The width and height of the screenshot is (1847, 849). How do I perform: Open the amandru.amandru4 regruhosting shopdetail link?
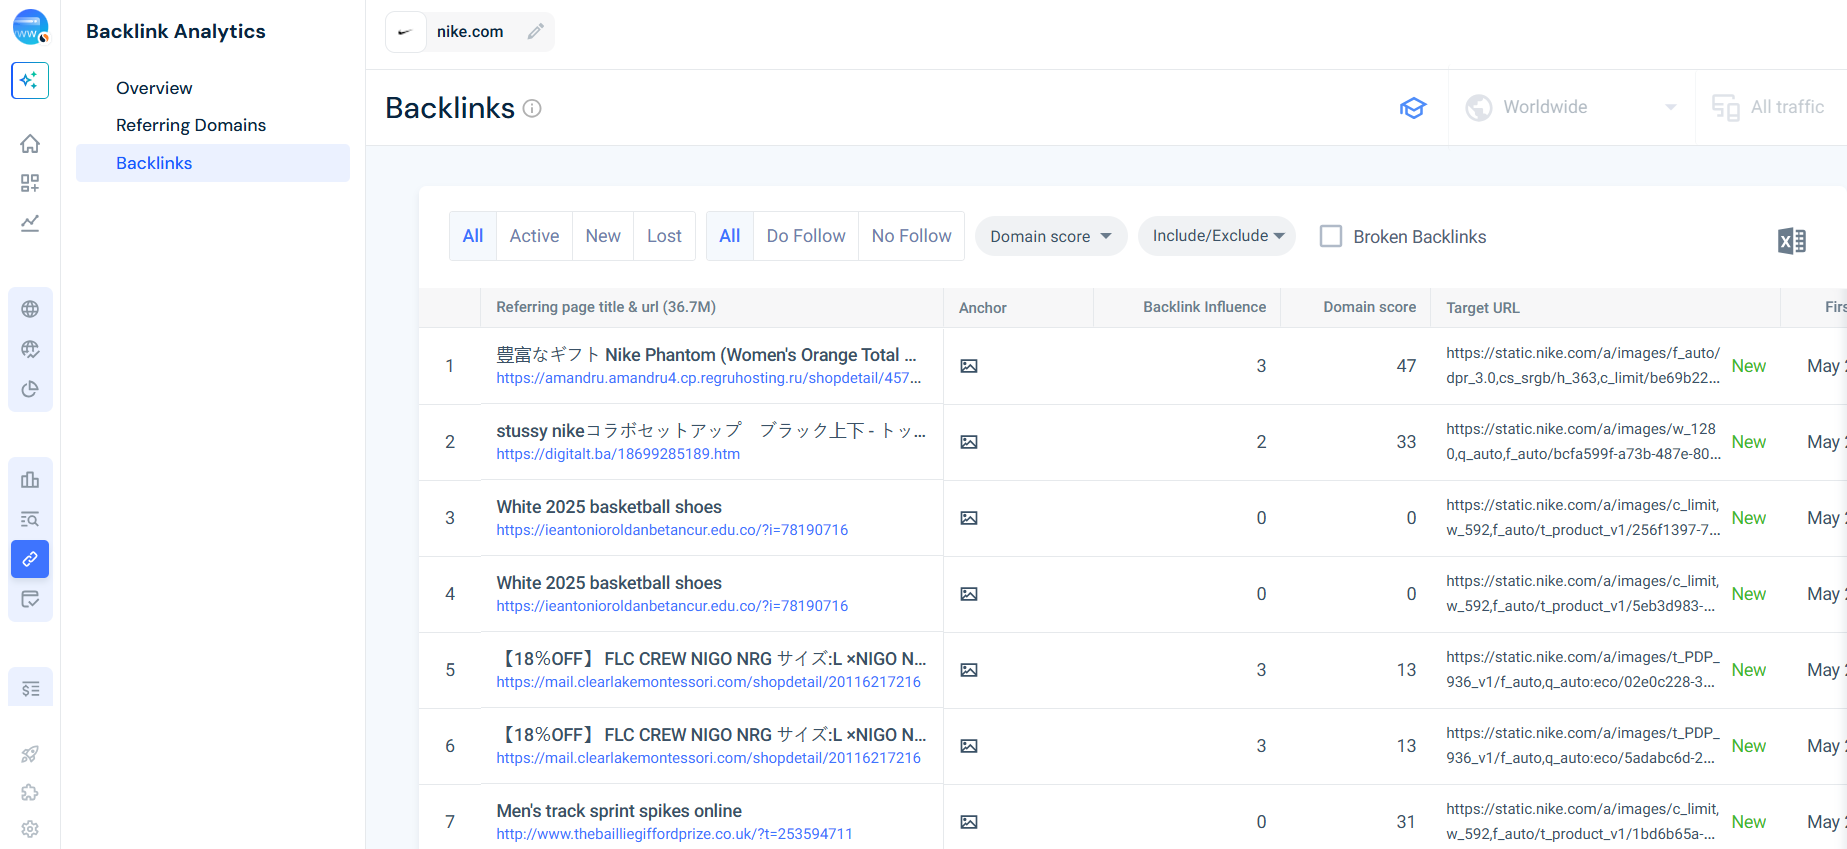pos(709,378)
